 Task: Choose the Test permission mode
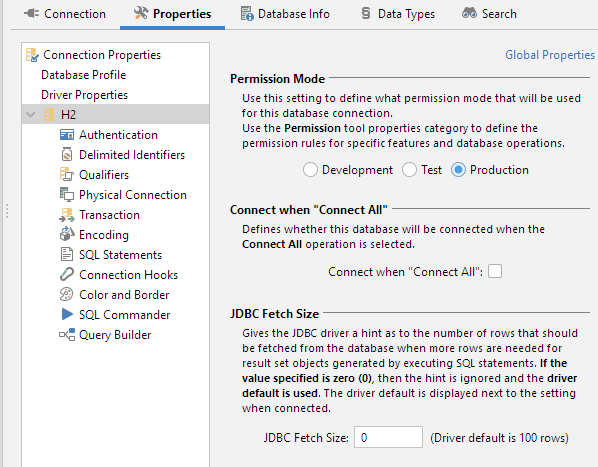point(409,170)
